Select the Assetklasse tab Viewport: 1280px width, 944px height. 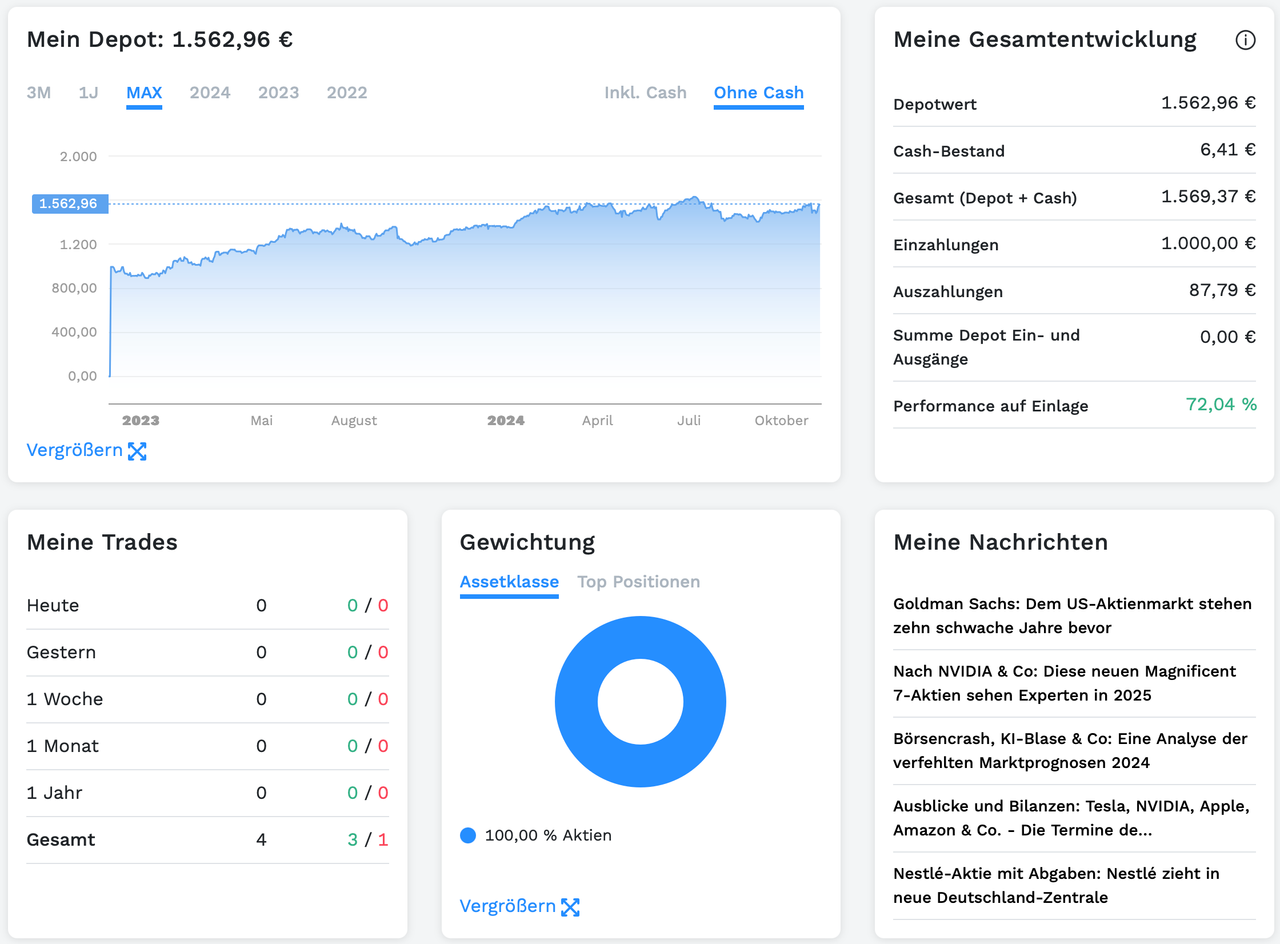coord(509,581)
